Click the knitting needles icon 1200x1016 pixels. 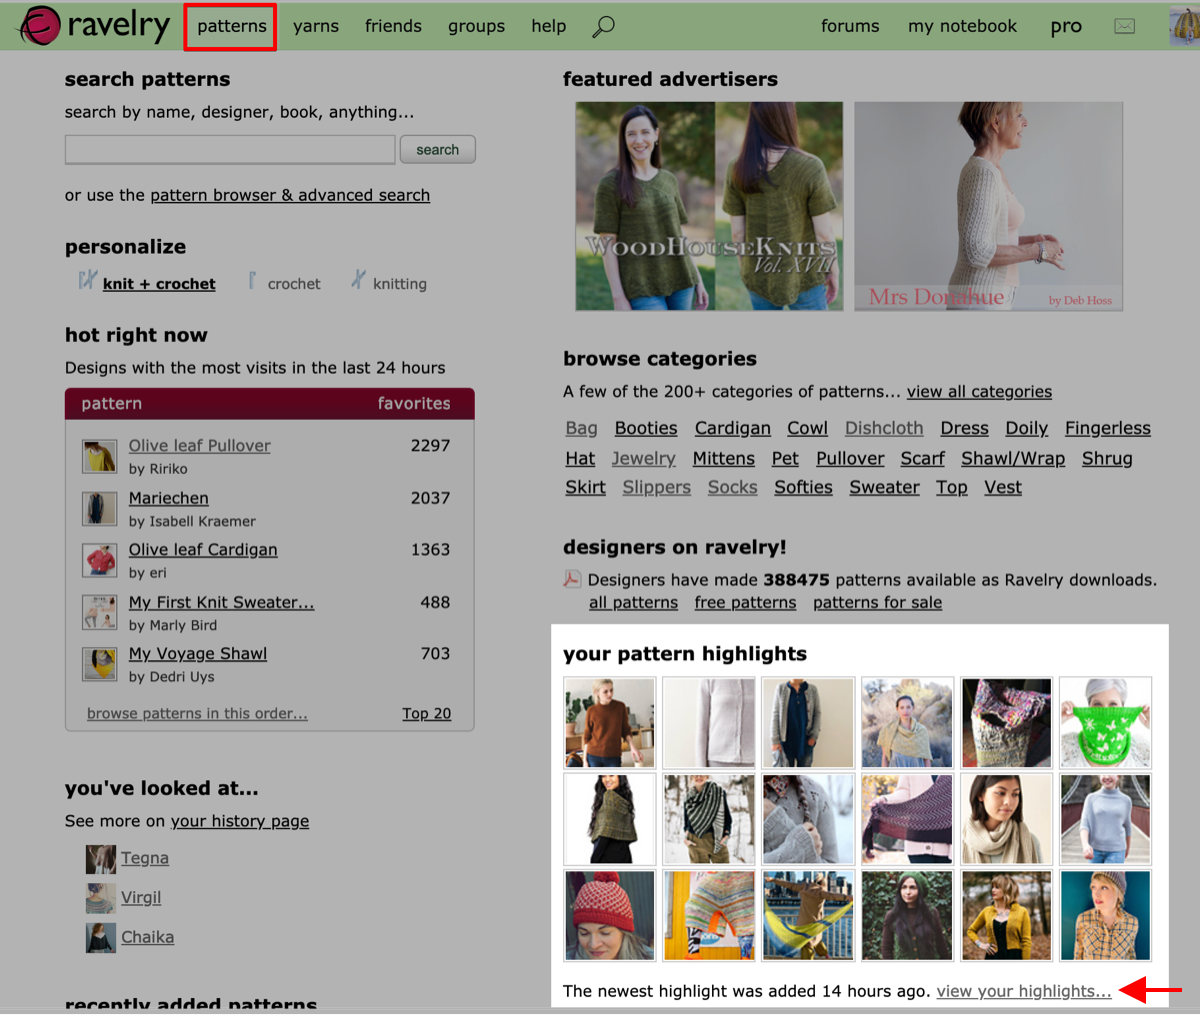[x=358, y=281]
